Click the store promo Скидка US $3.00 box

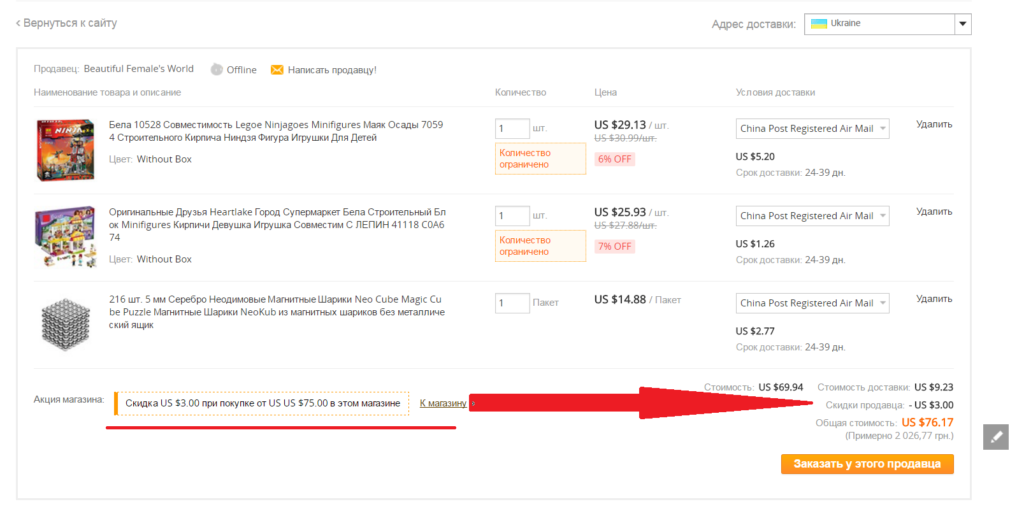click(x=262, y=404)
